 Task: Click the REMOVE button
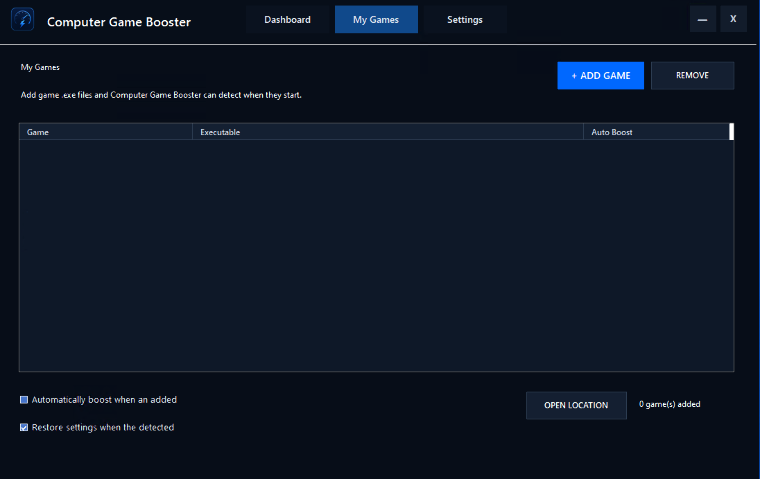692,76
